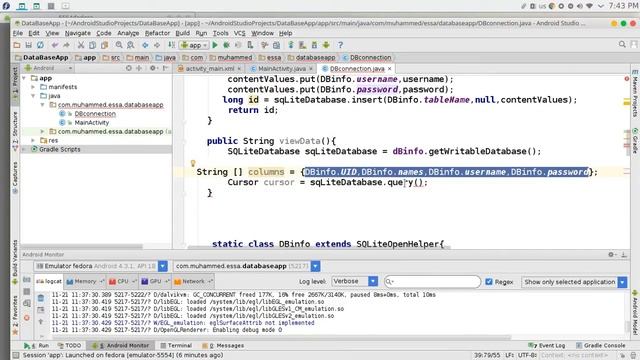Click the Open folder toolbar icon
Screen dimensions: 640x360
pos(17,45)
